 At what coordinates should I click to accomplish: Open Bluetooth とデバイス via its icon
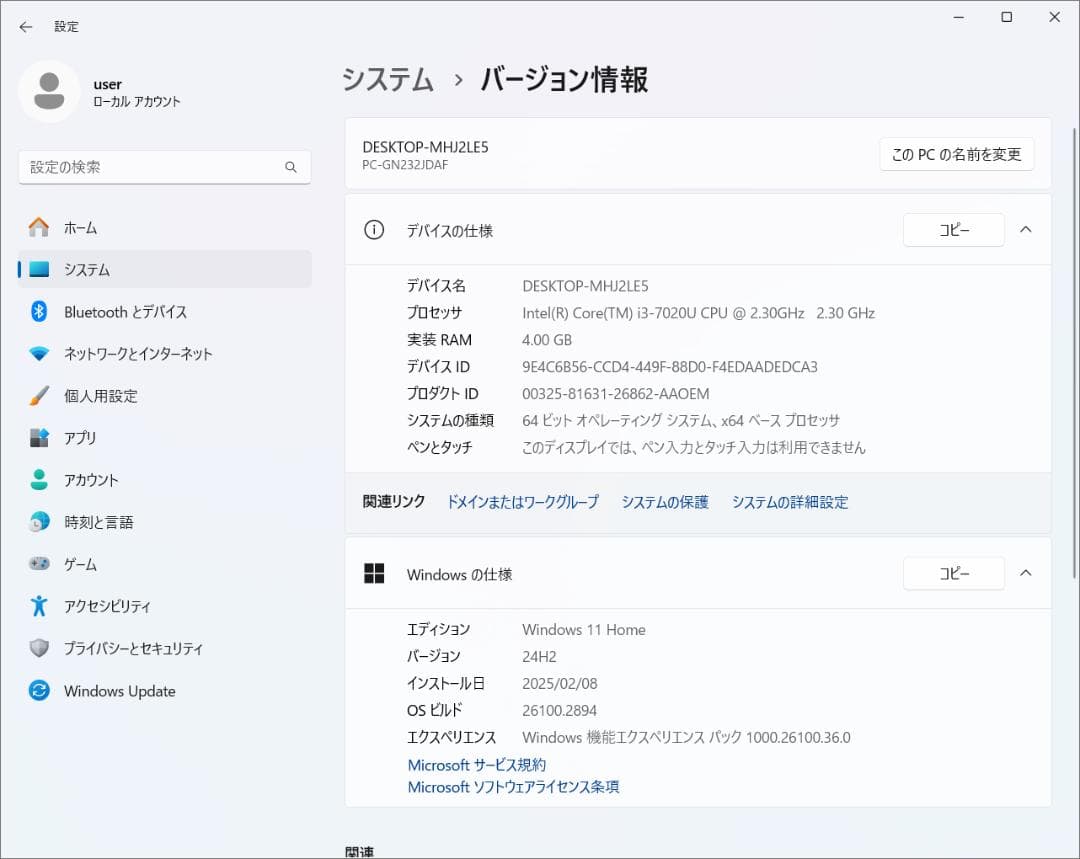39,312
